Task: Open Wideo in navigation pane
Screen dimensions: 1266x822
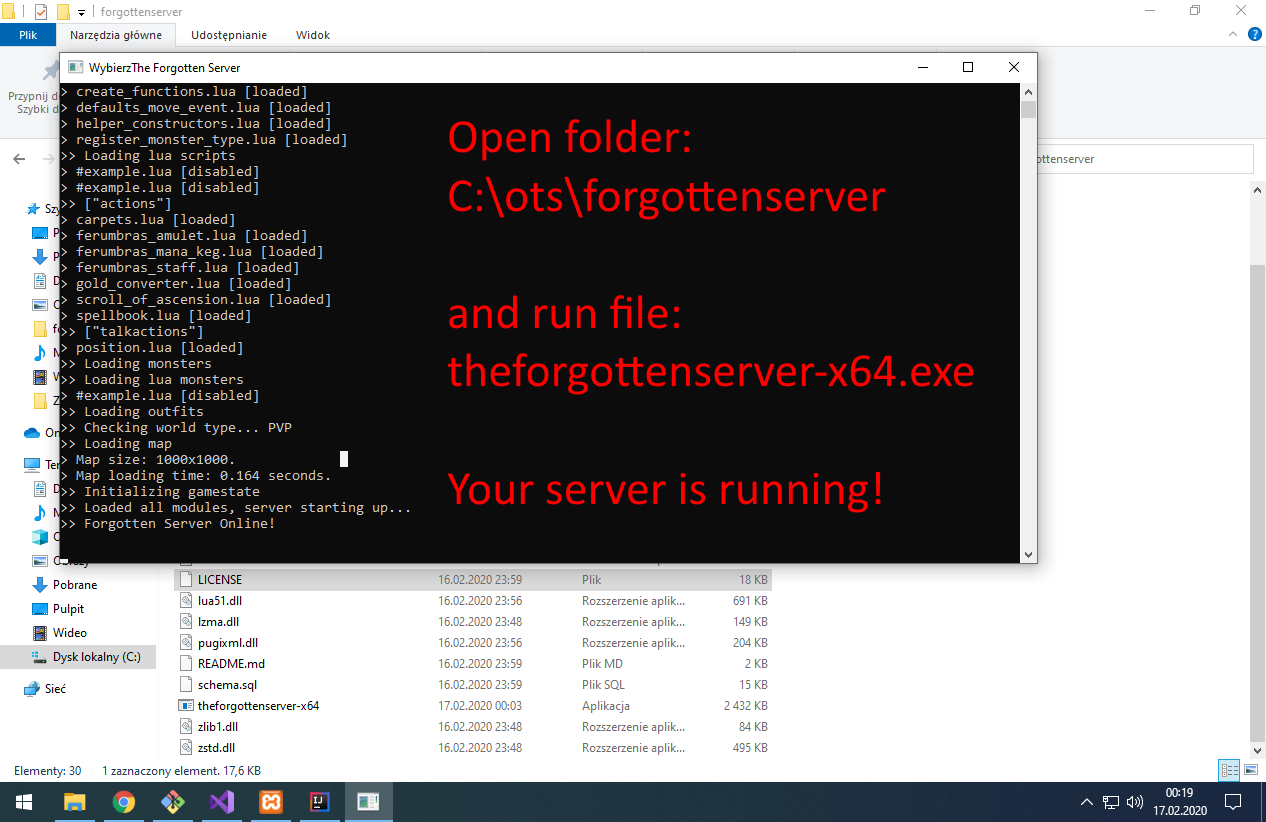Action: (x=69, y=633)
